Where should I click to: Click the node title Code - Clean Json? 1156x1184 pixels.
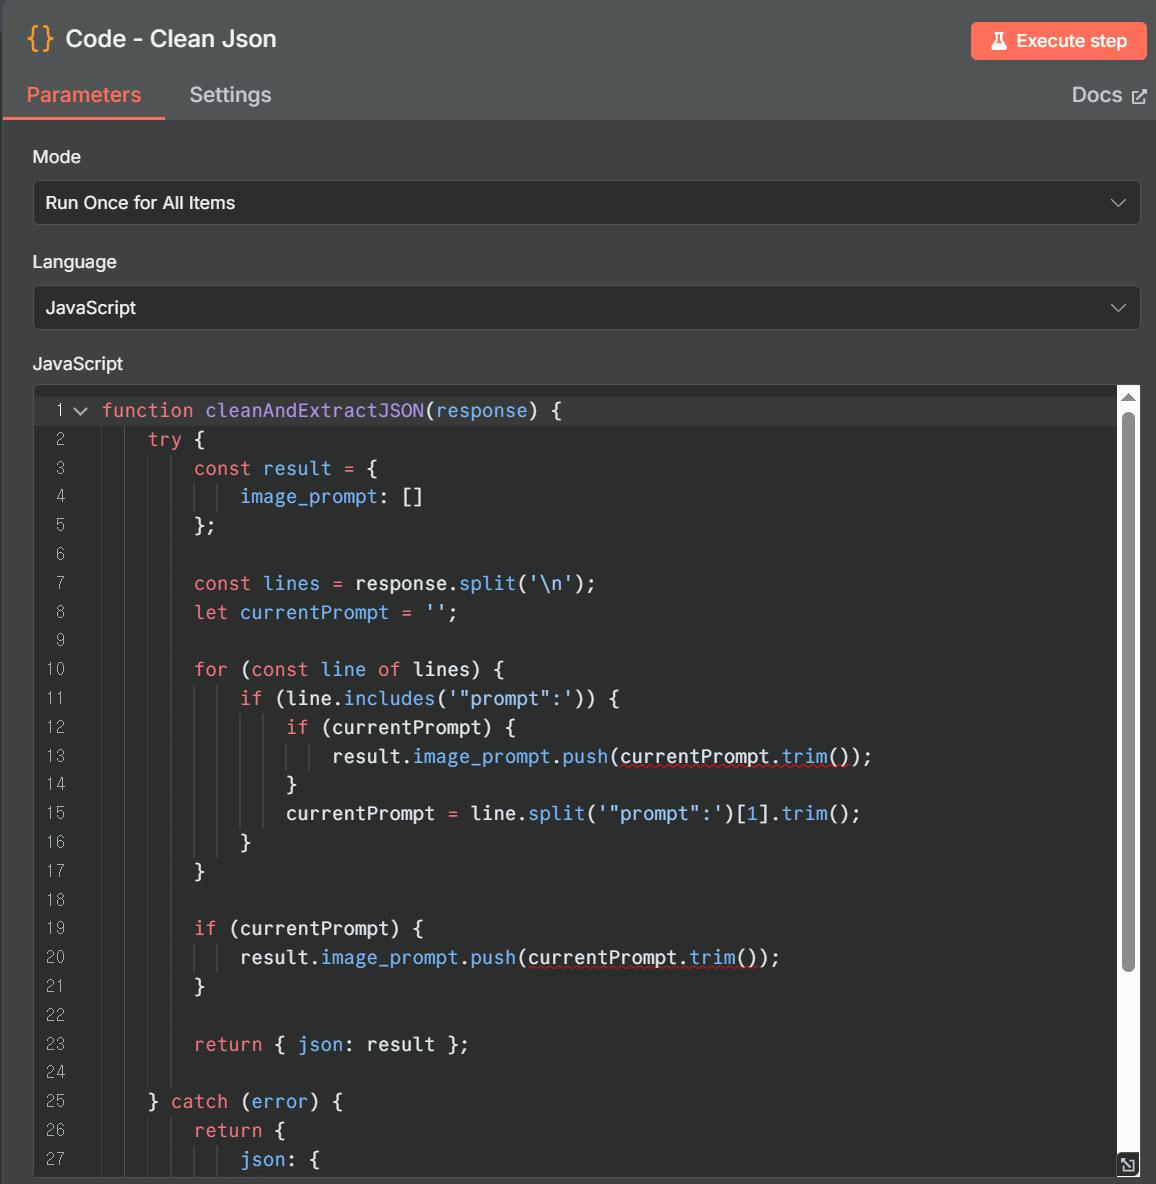point(171,39)
